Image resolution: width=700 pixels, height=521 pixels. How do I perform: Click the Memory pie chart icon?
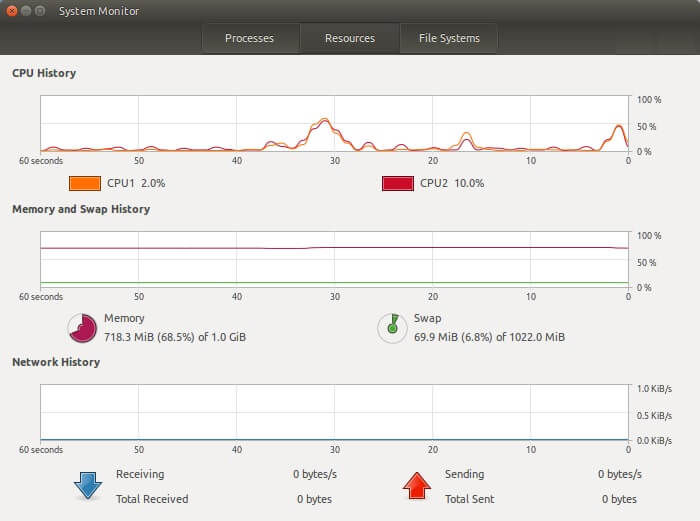83,328
